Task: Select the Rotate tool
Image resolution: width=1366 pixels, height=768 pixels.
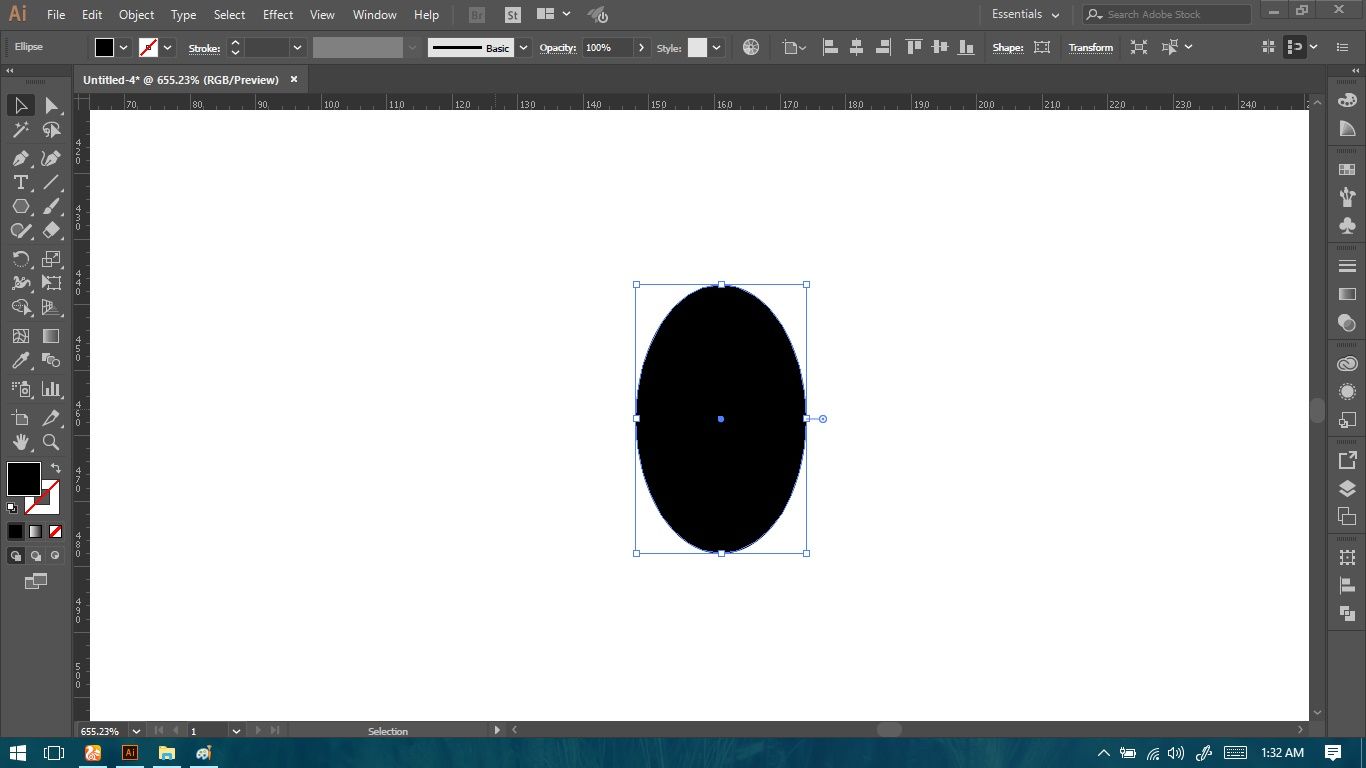Action: (x=20, y=259)
